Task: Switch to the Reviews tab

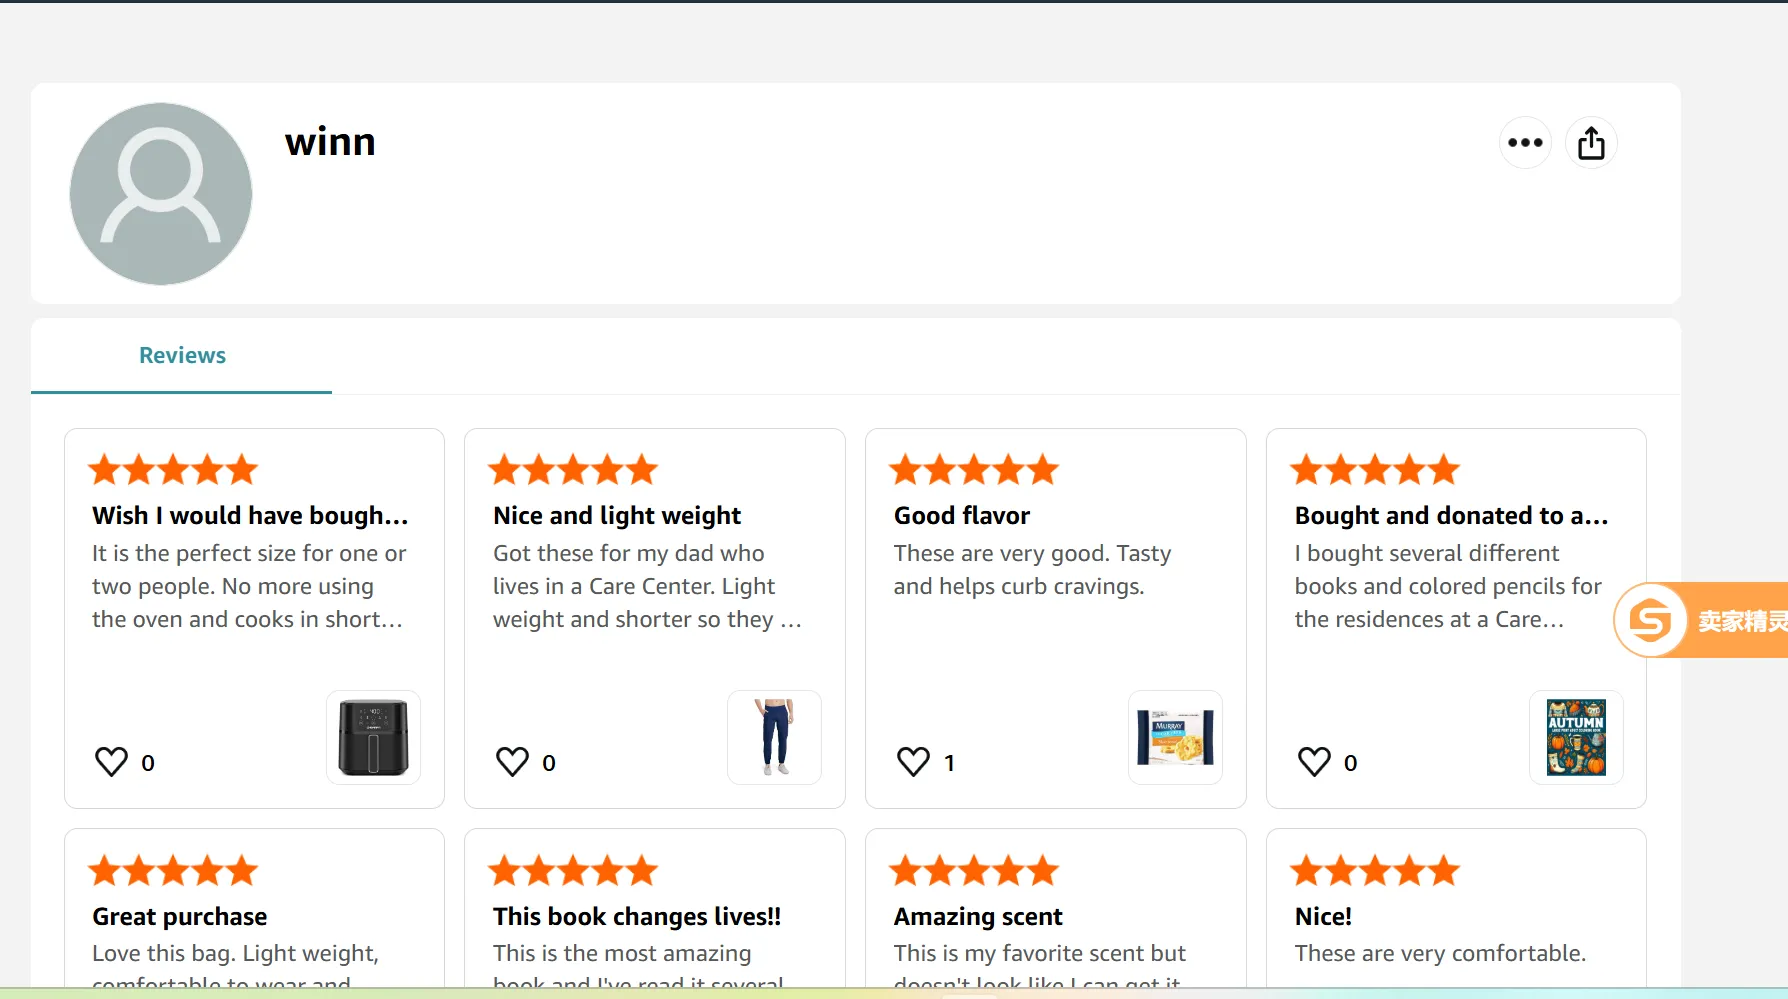Action: click(x=182, y=356)
